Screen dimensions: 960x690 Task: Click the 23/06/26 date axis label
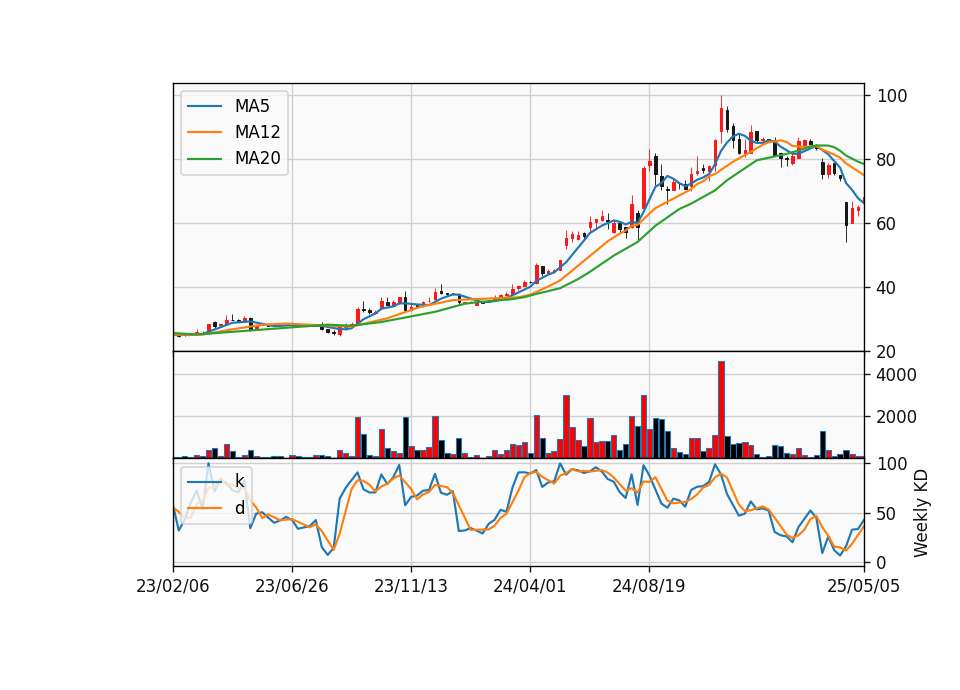pyautogui.click(x=291, y=587)
